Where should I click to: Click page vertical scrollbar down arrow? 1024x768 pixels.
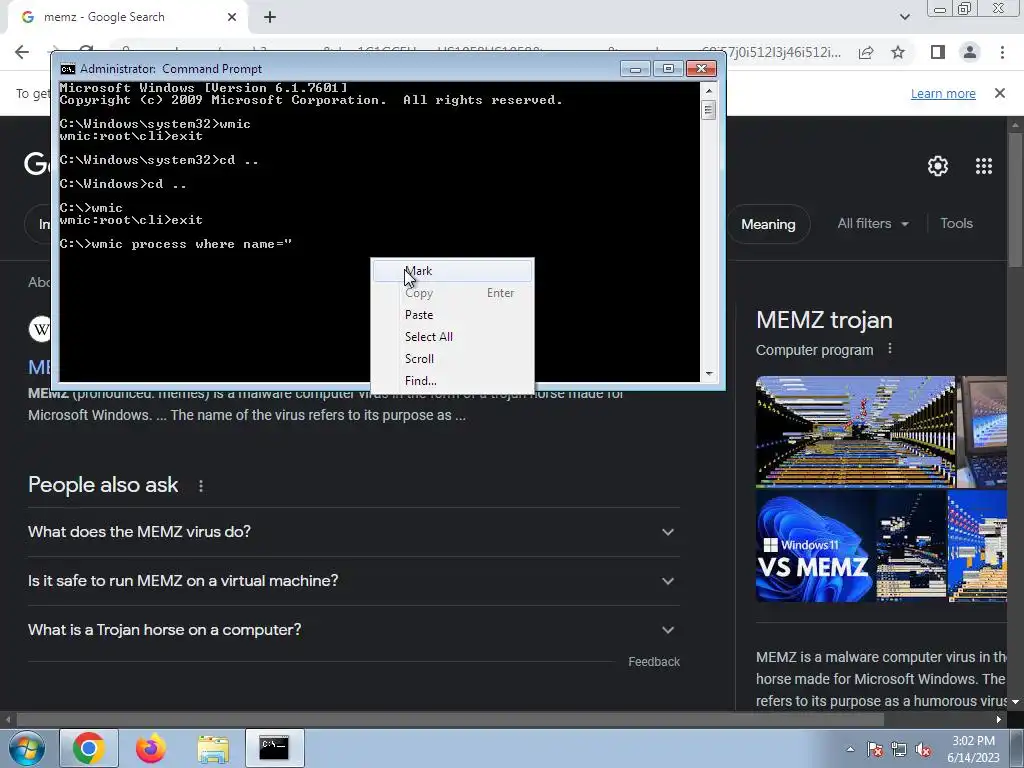(x=1016, y=701)
